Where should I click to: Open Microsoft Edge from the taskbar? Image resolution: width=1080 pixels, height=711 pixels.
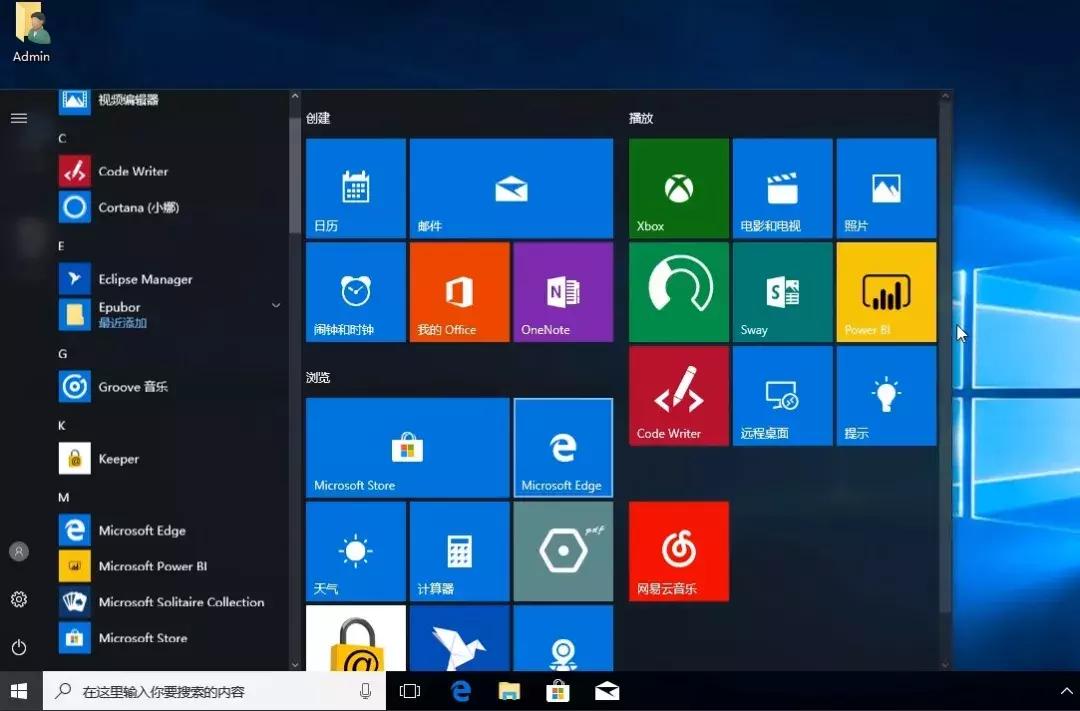tap(460, 690)
